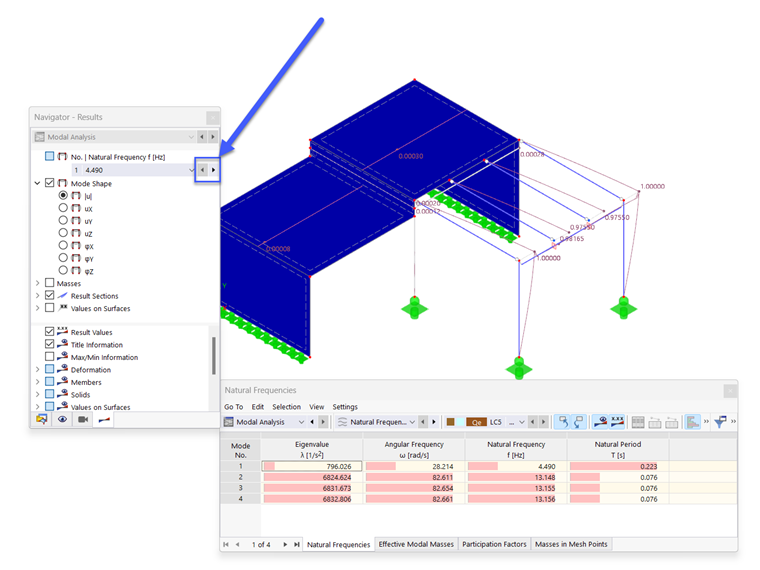This screenshot has height=570, width=760.
Task: Click next load case arrow beside LC5
Action: click(544, 422)
